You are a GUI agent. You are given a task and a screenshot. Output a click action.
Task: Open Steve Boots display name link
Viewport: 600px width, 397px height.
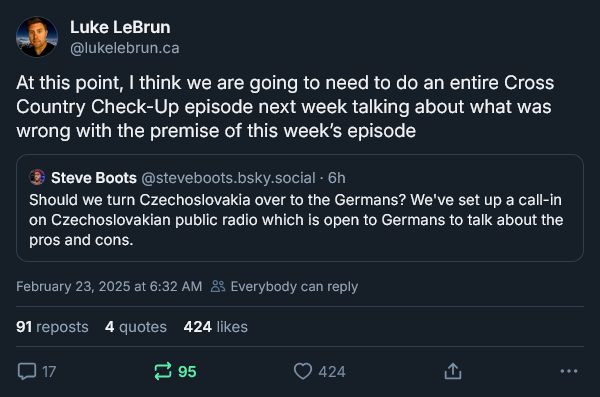[94, 178]
